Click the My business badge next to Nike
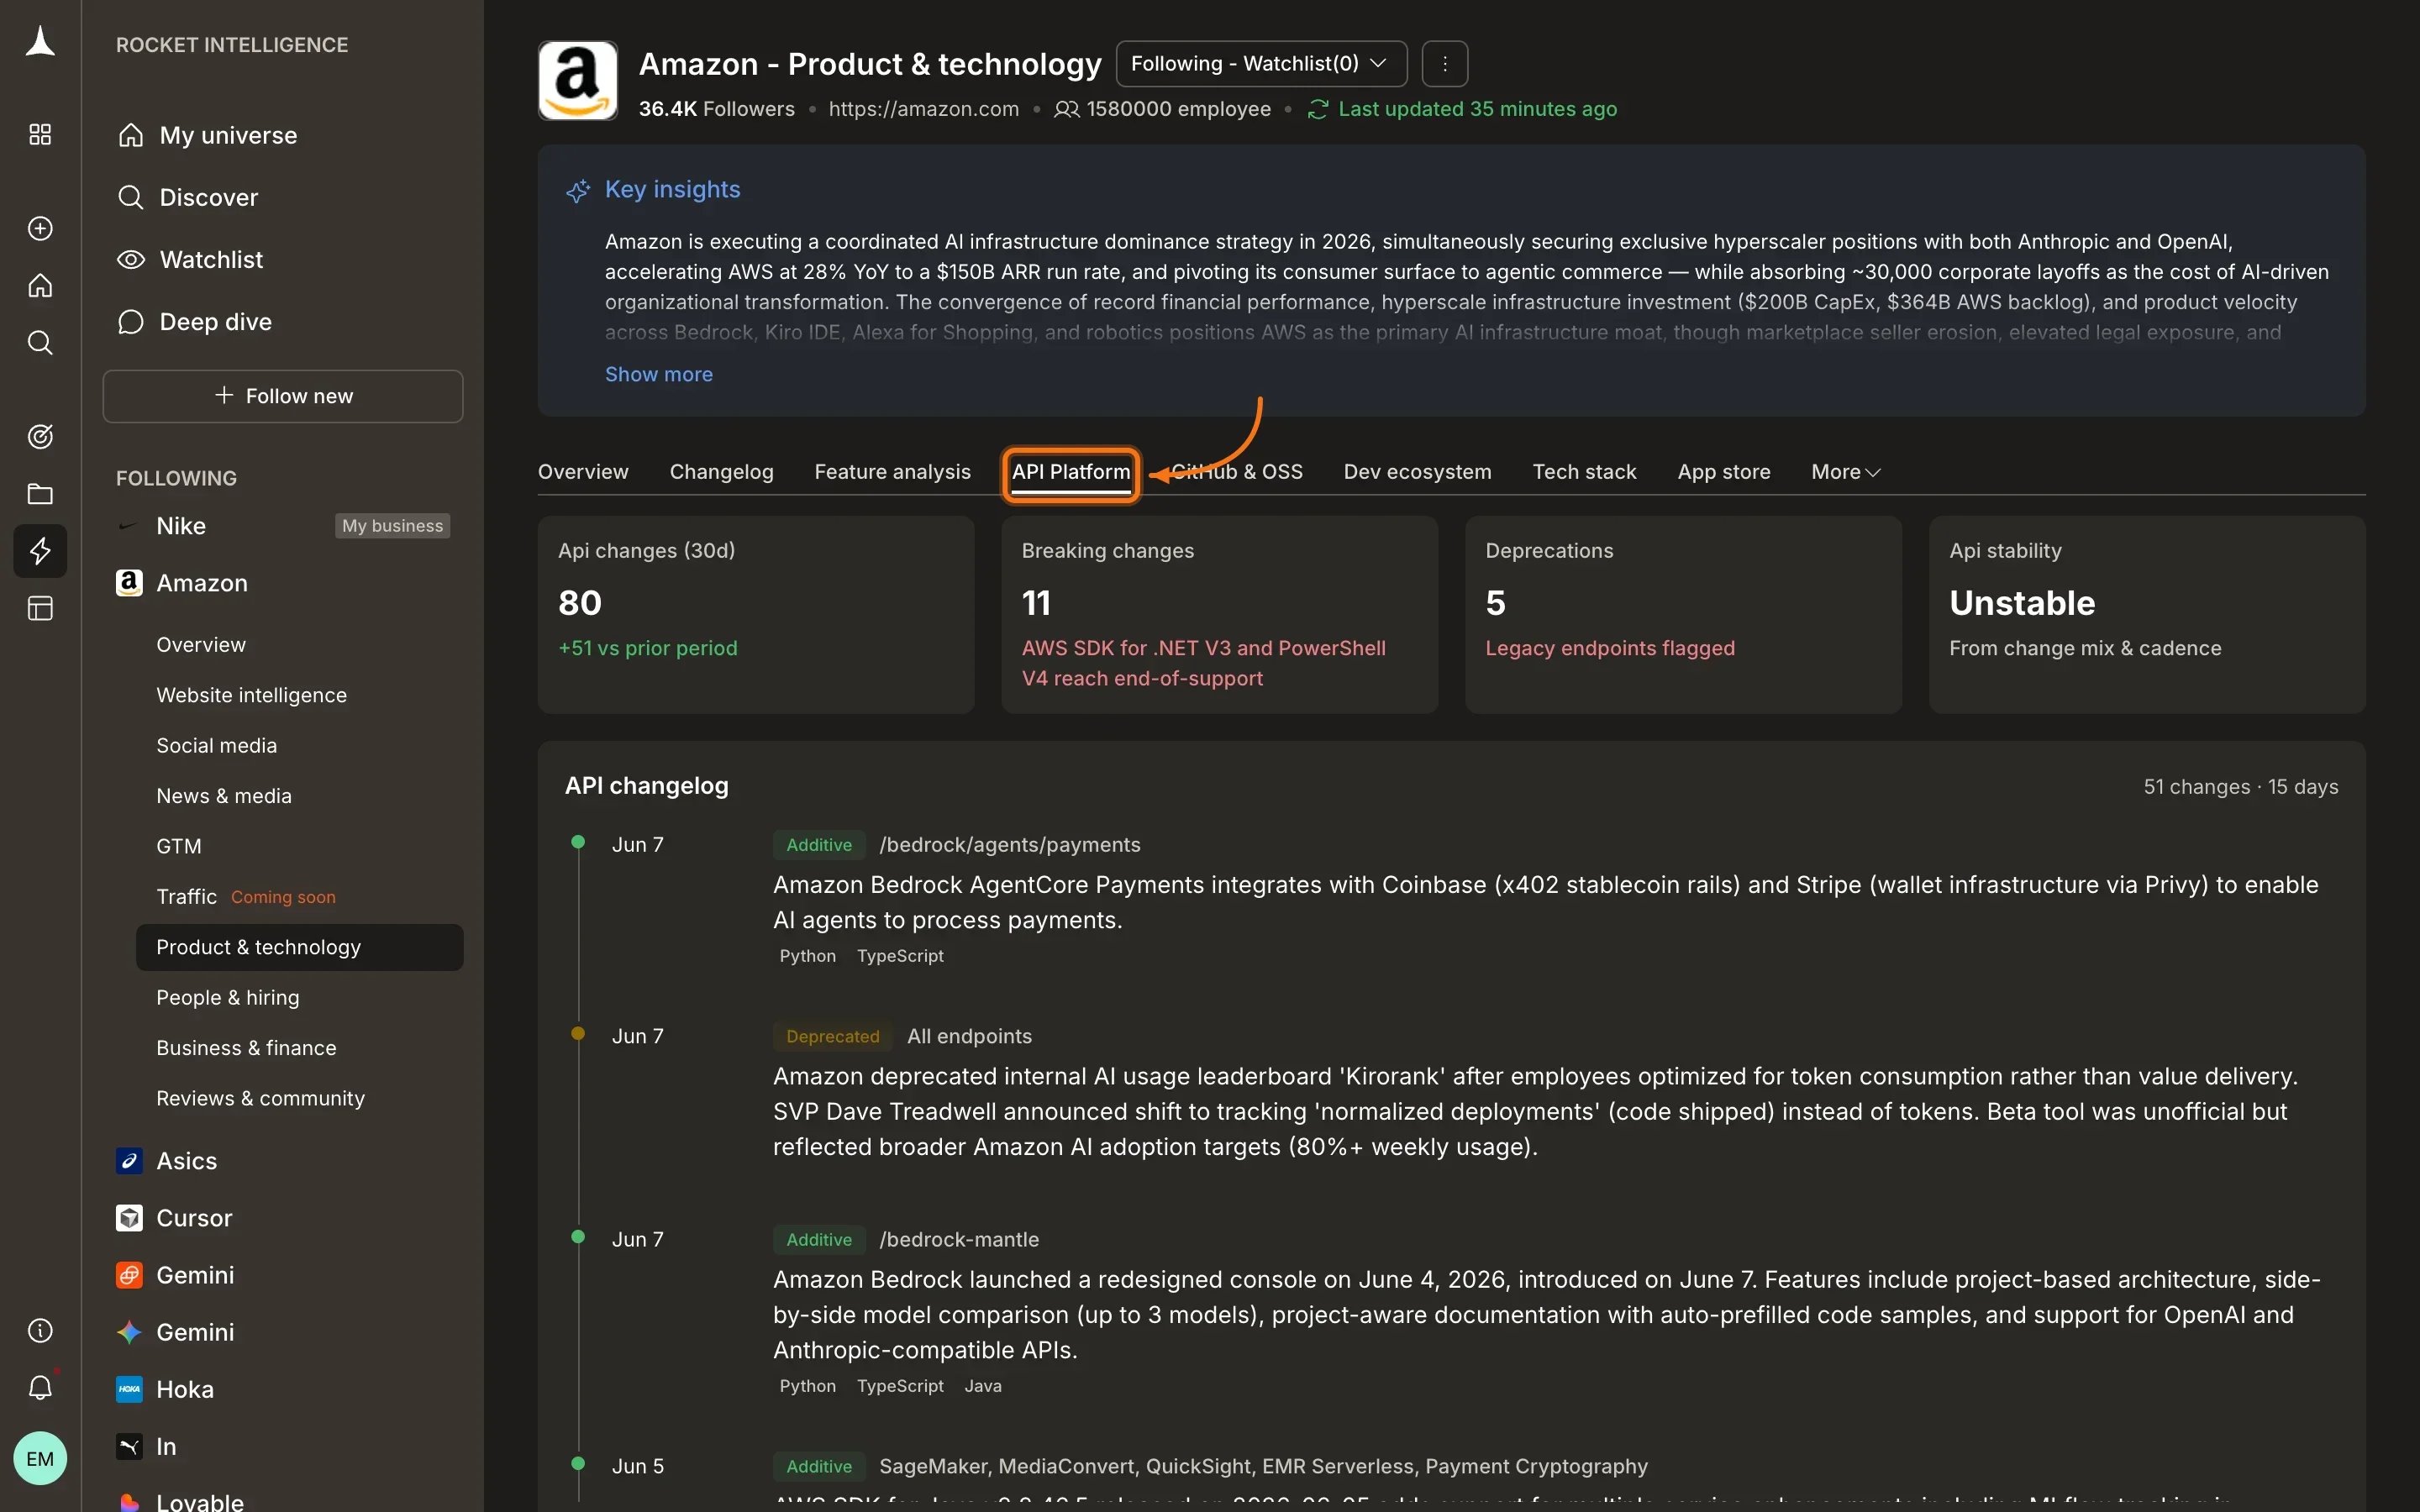The width and height of the screenshot is (2420, 1512). [x=392, y=526]
